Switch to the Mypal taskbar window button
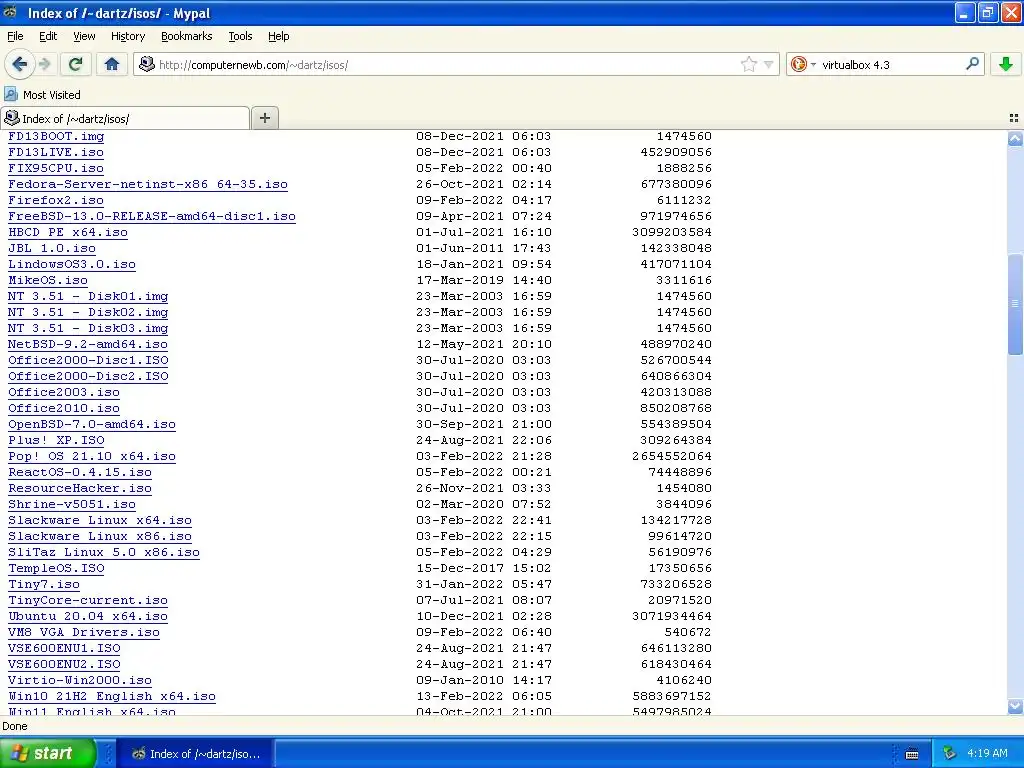The image size is (1024, 768). 196,754
